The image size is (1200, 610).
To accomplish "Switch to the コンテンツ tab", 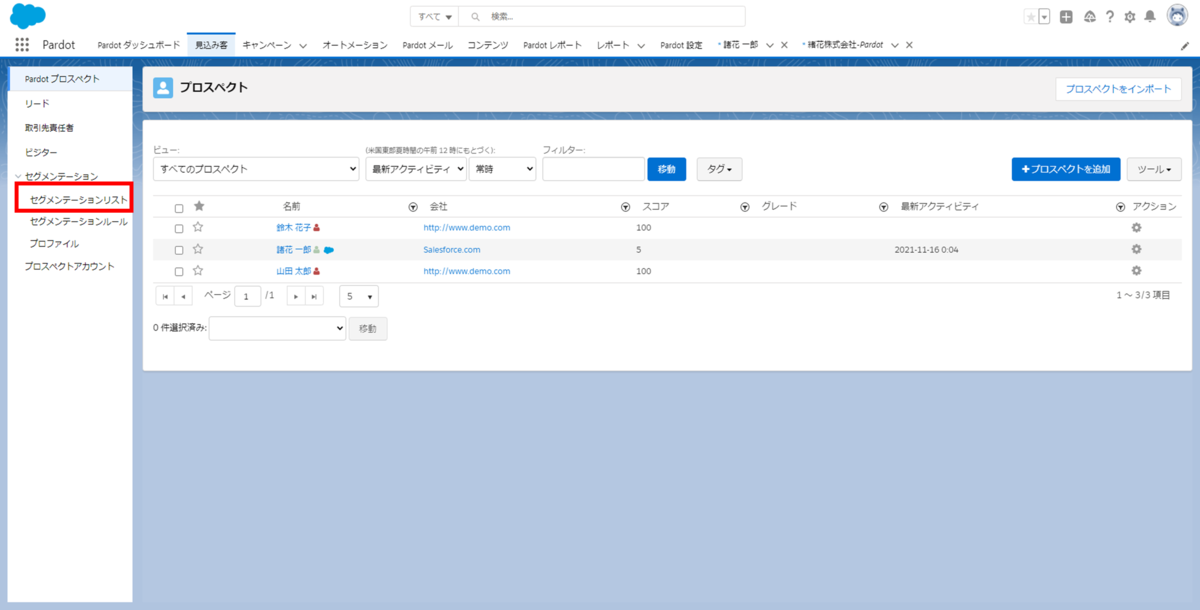I will point(488,45).
